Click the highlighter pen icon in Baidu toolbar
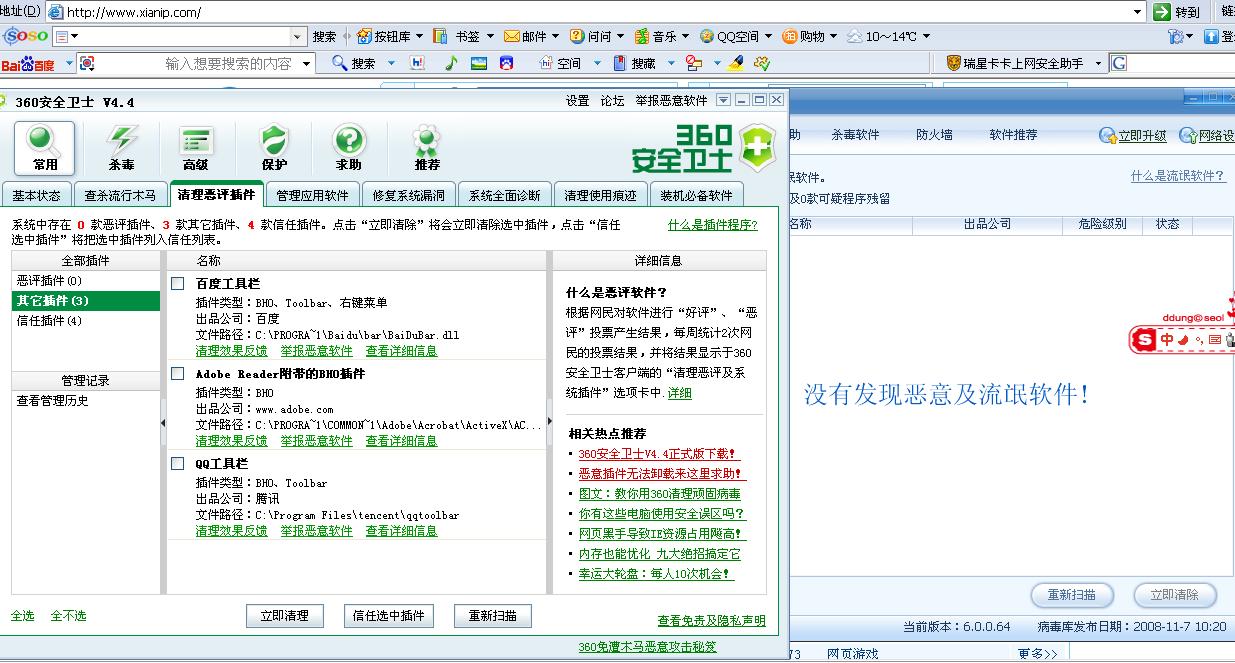Image resolution: width=1235 pixels, height=663 pixels. coord(735,63)
